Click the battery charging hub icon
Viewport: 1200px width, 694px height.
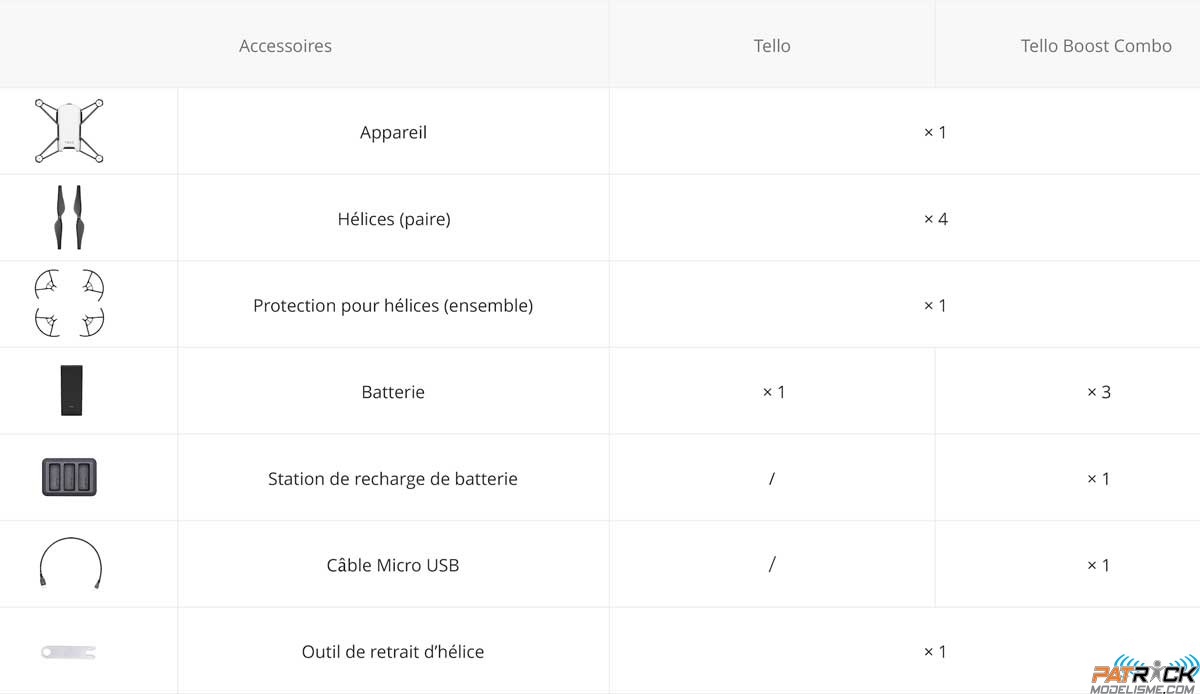(69, 477)
